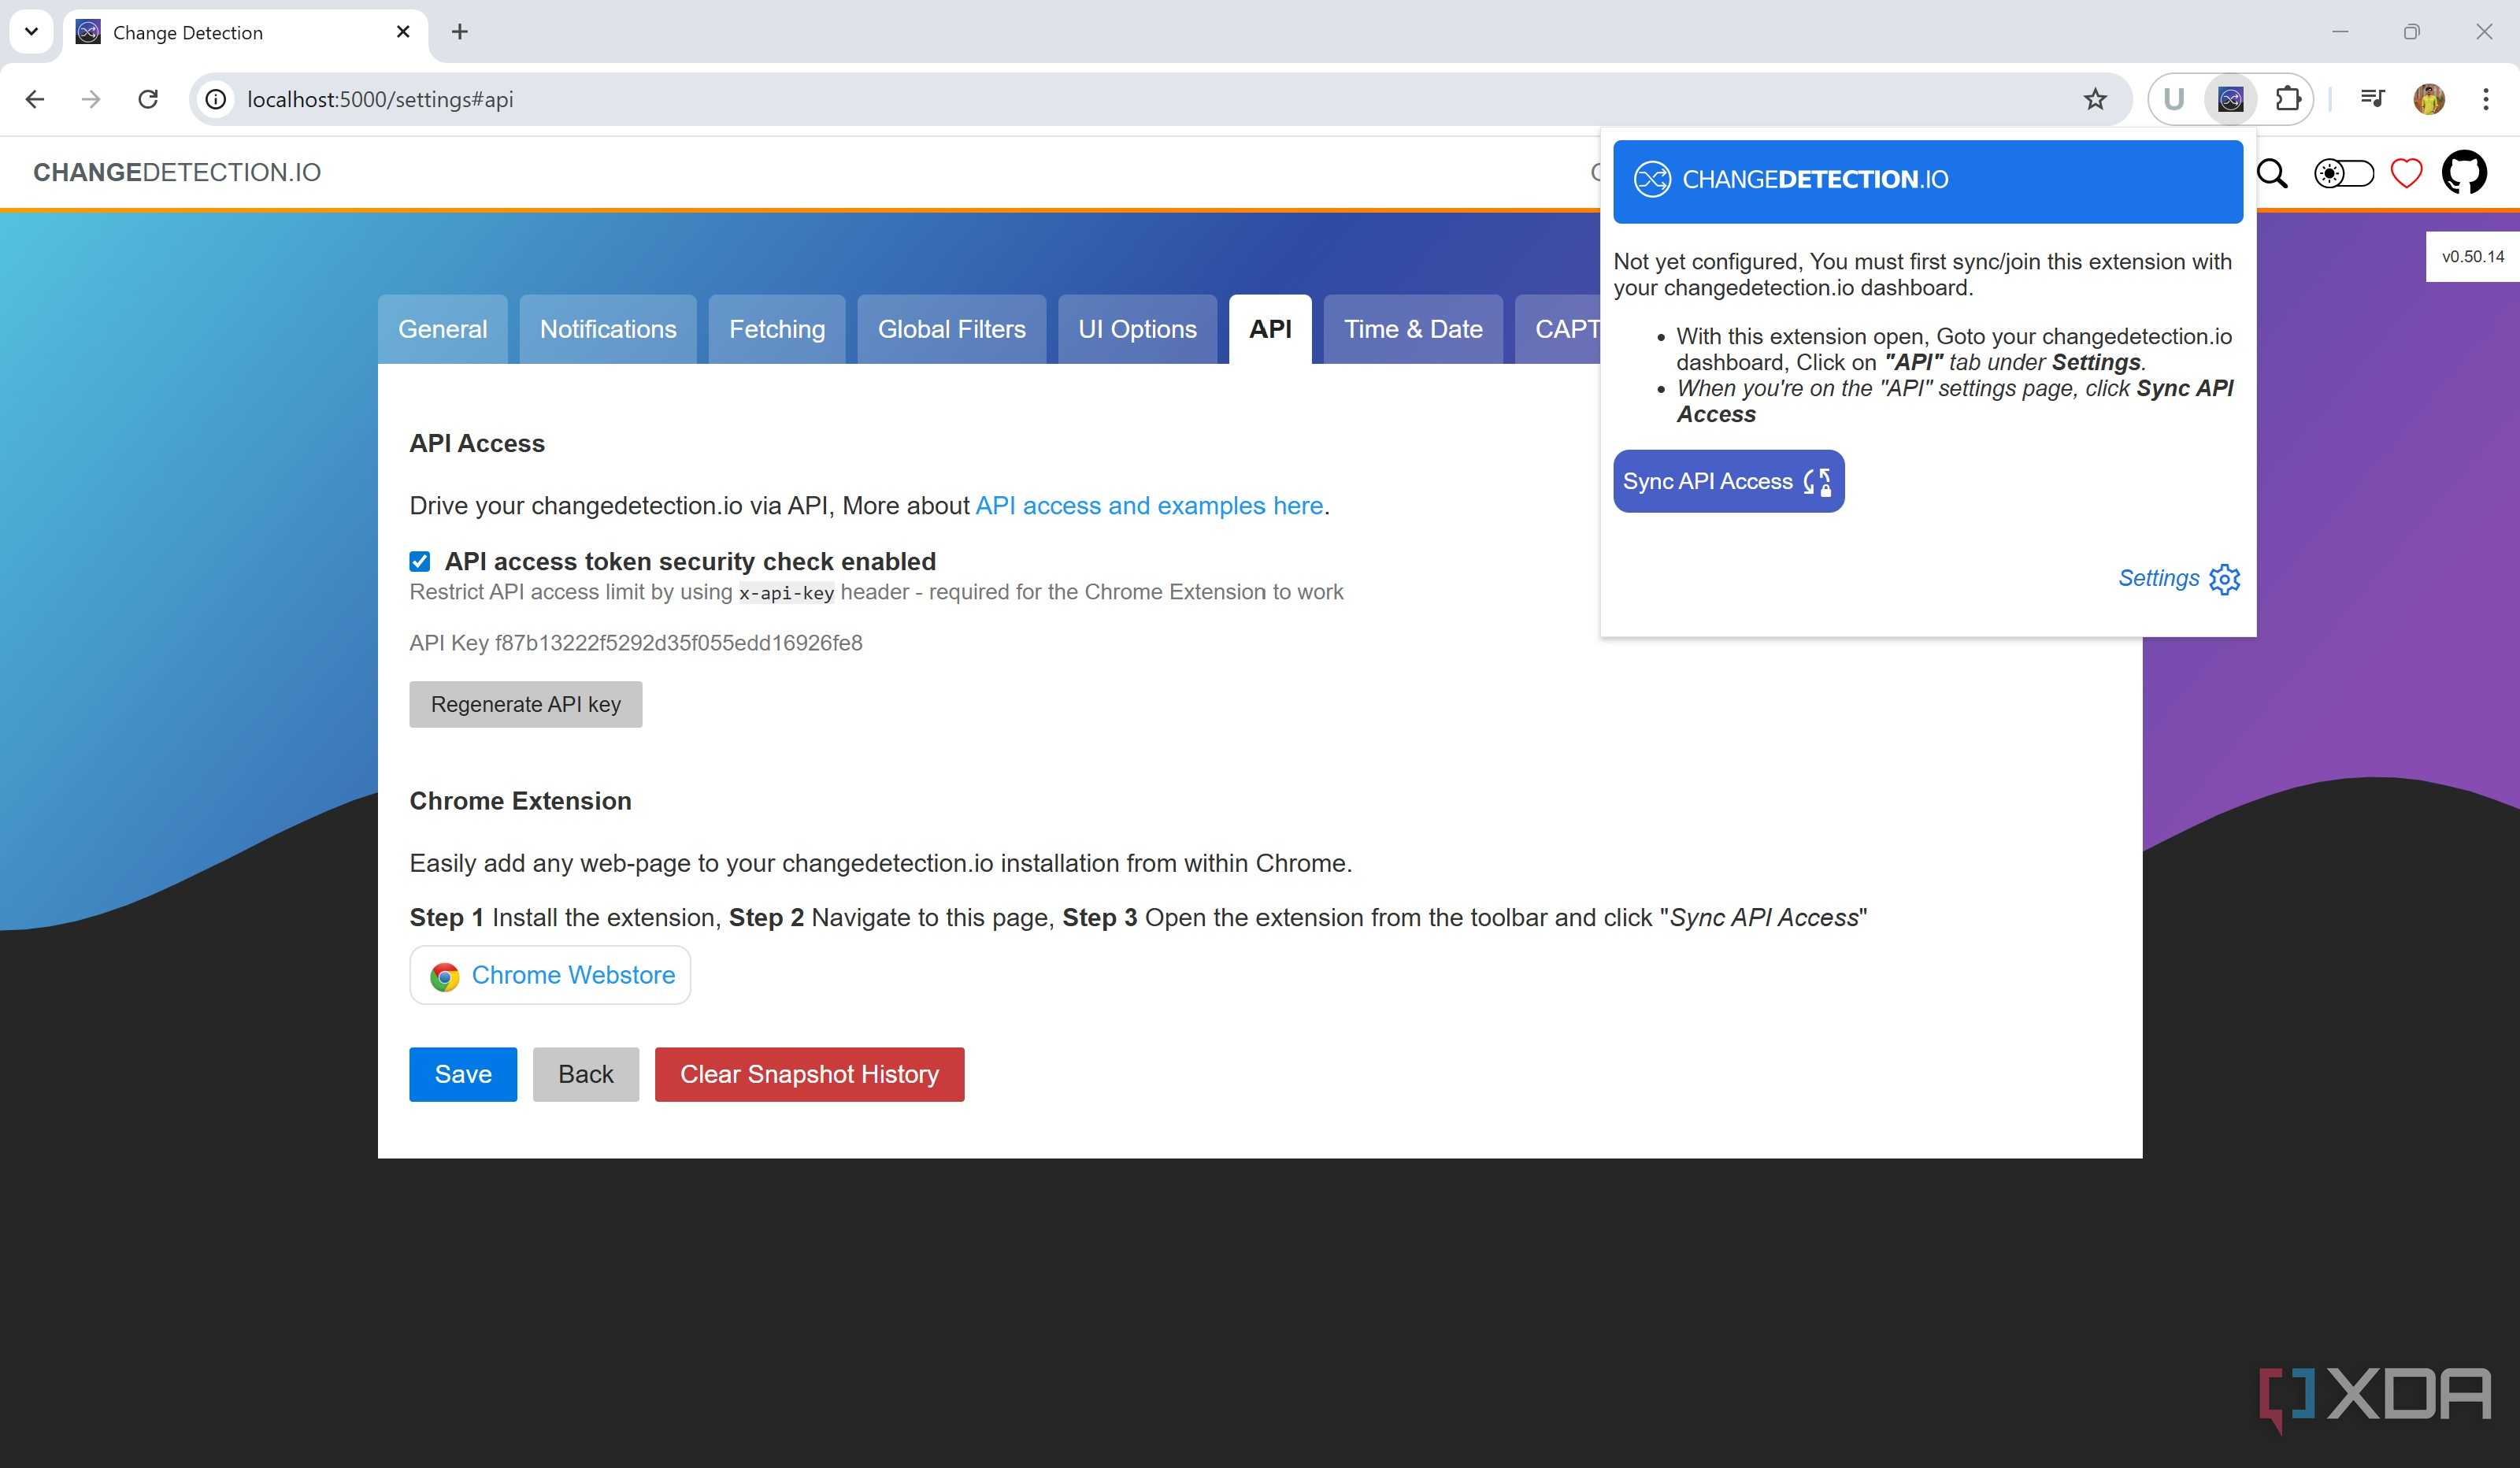Viewport: 2520px width, 1468px height.
Task: Open API access and examples here link
Action: pyautogui.click(x=1149, y=506)
